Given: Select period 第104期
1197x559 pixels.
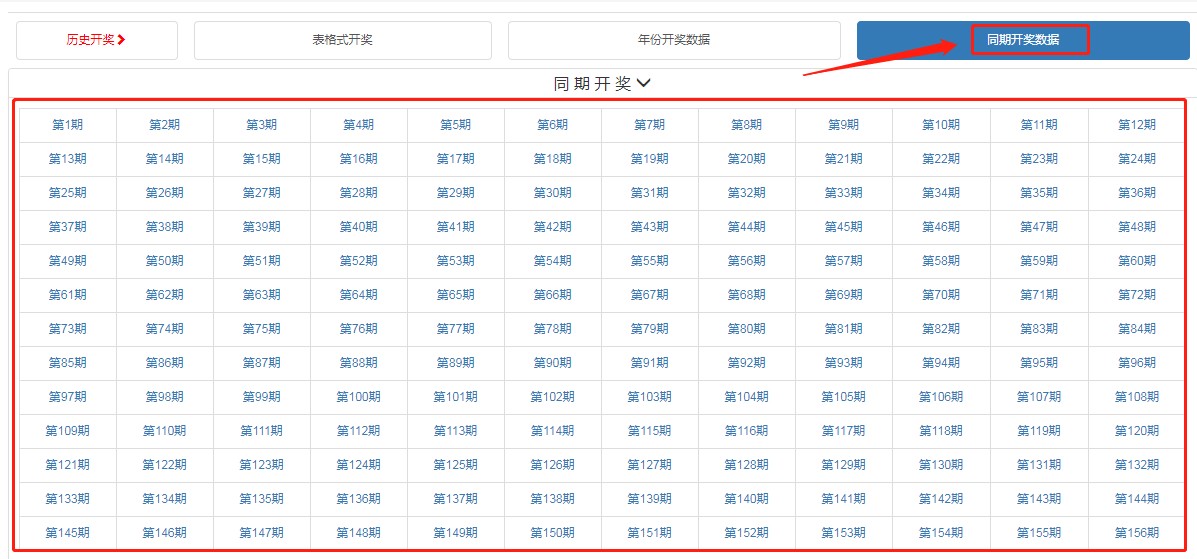Looking at the screenshot, I should 747,397.
